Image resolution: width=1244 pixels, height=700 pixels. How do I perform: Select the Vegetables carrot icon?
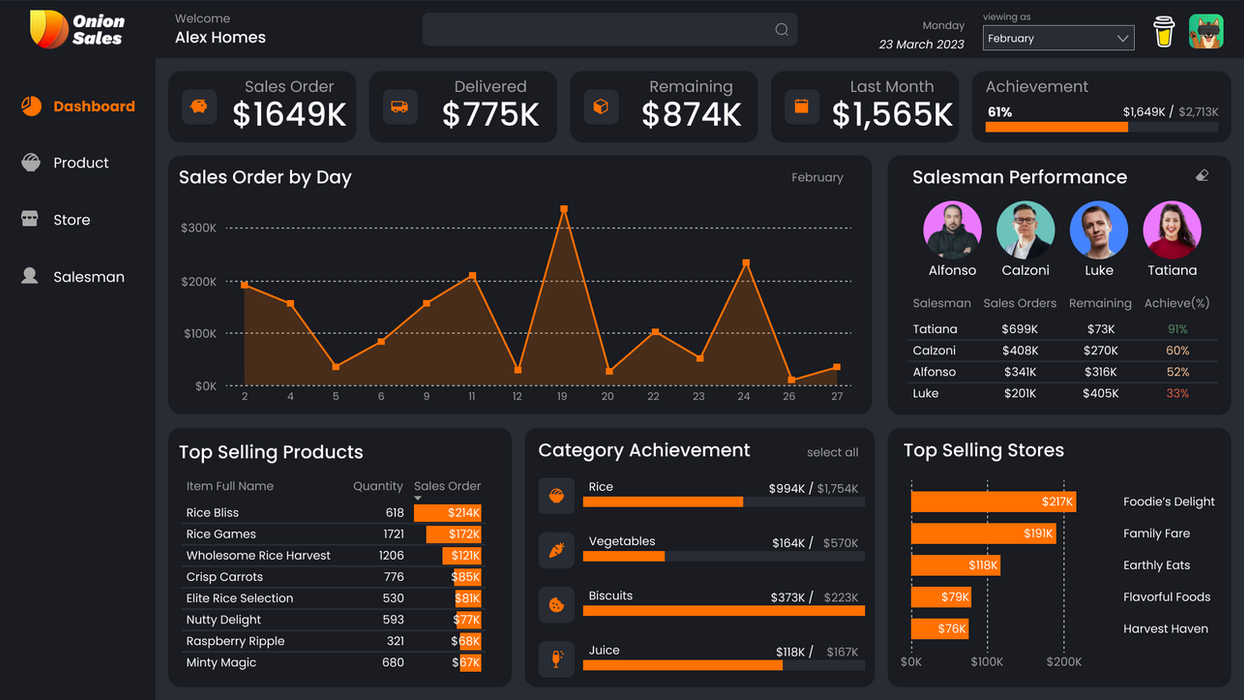pos(557,550)
